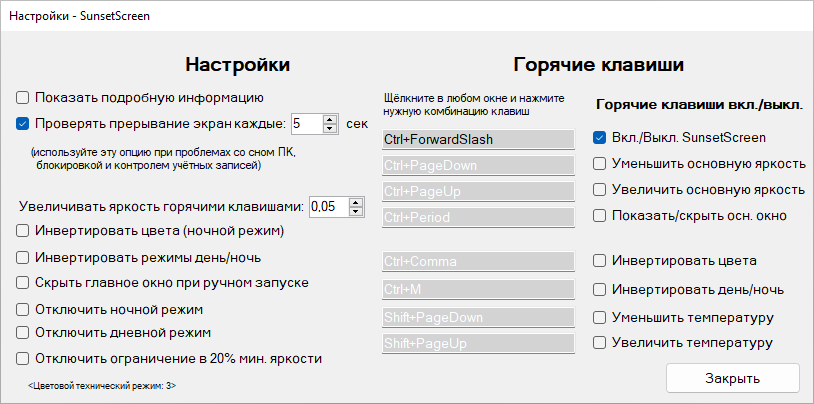Screen dimensions: 814x404
Task: Click the Ctrl+ForwardSlash hotkey field
Action: coord(475,139)
